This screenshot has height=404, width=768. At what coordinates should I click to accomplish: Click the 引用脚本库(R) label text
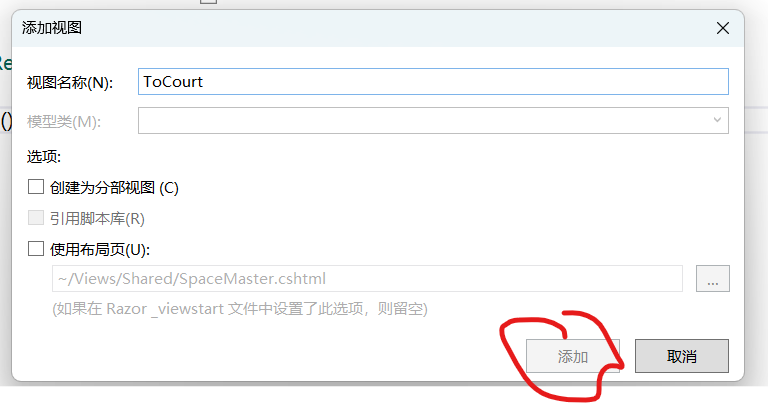[97, 218]
